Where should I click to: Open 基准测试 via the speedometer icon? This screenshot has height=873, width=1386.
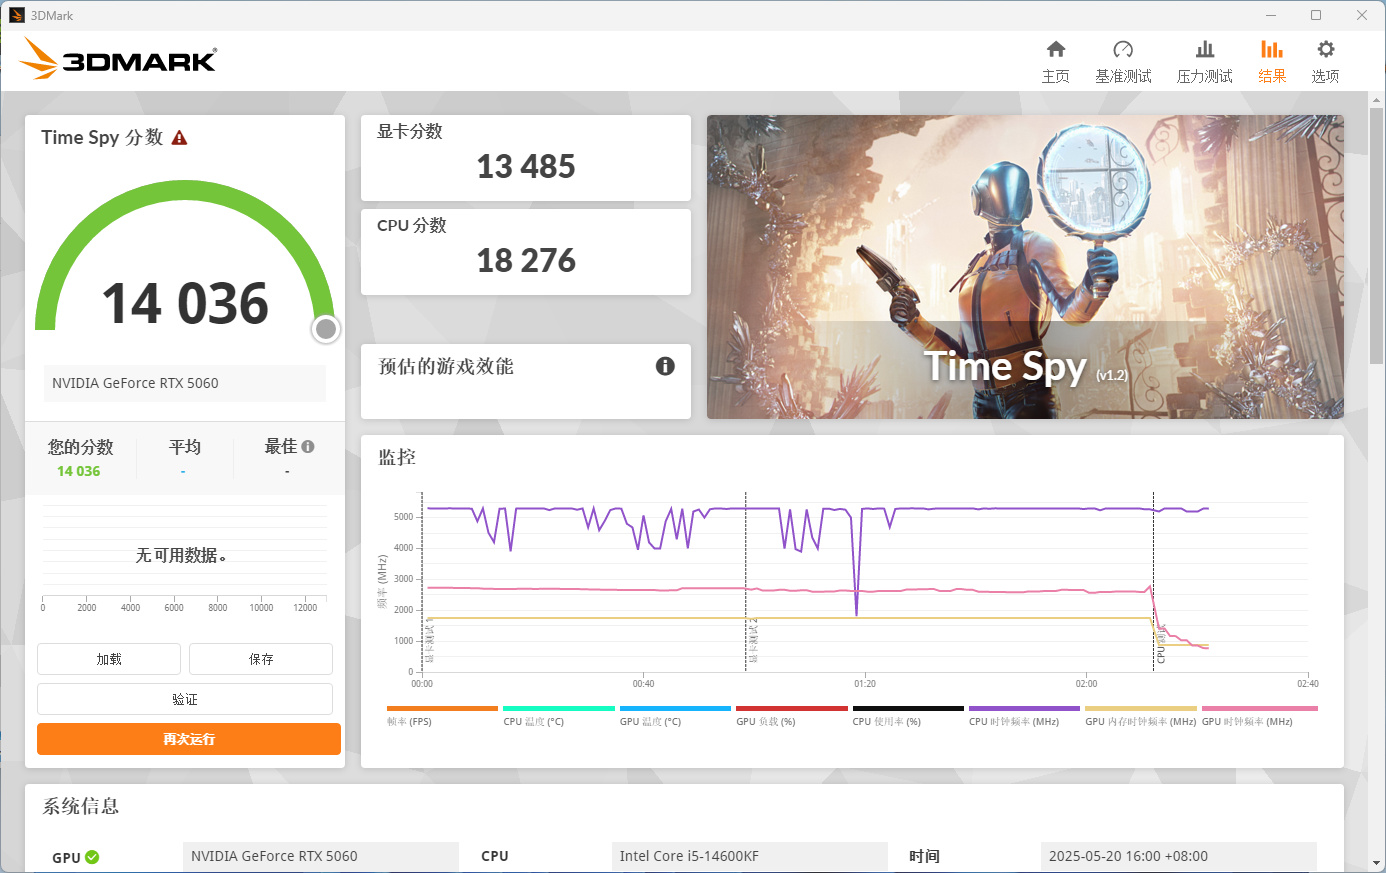tap(1123, 49)
